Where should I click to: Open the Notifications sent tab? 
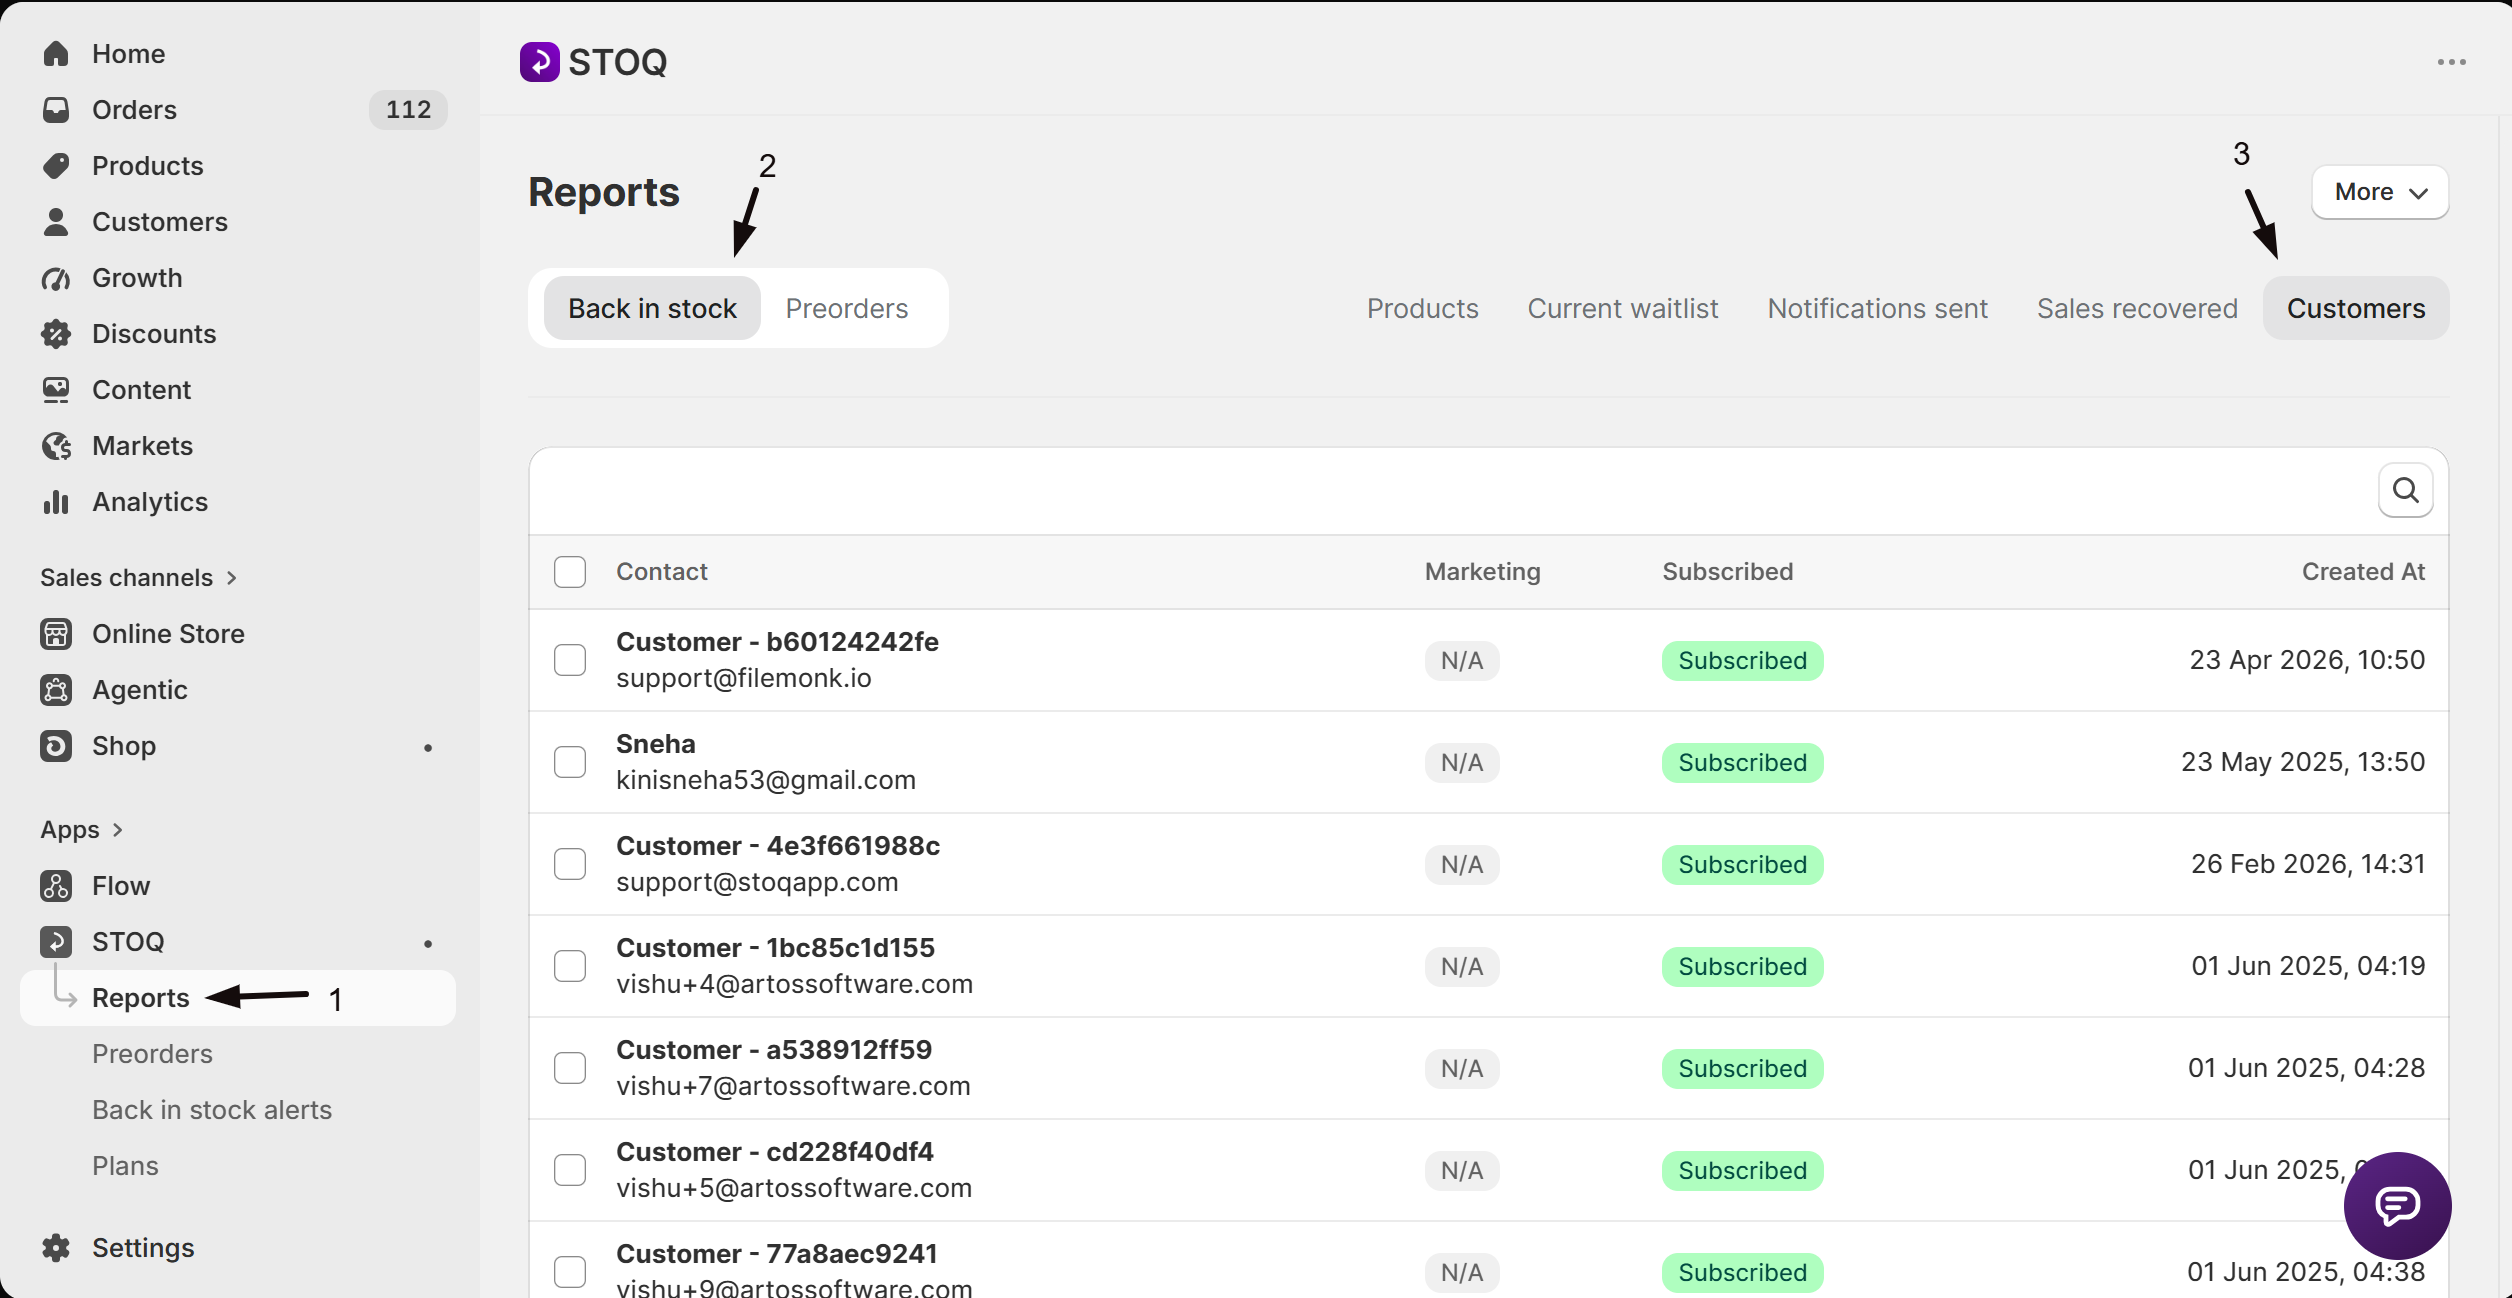pyautogui.click(x=1877, y=308)
